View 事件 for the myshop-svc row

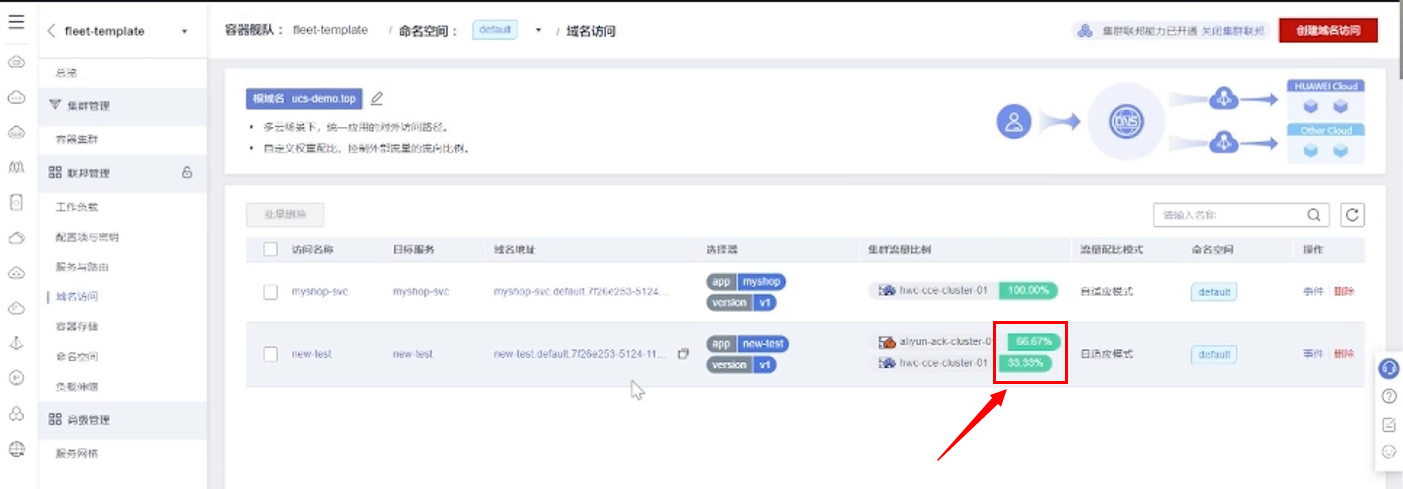(x=1313, y=291)
